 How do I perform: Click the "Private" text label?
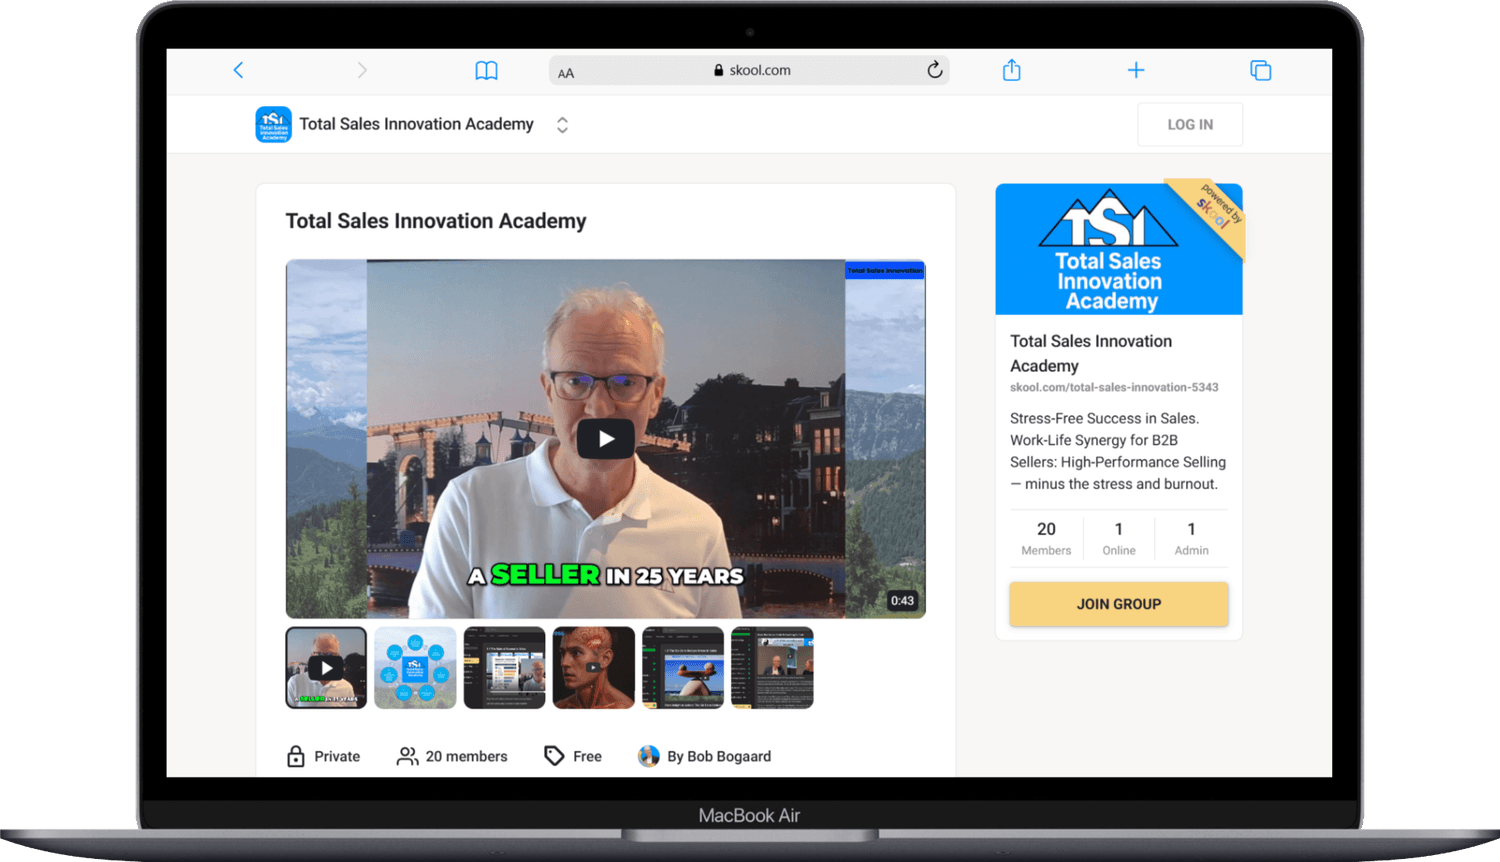(x=337, y=756)
